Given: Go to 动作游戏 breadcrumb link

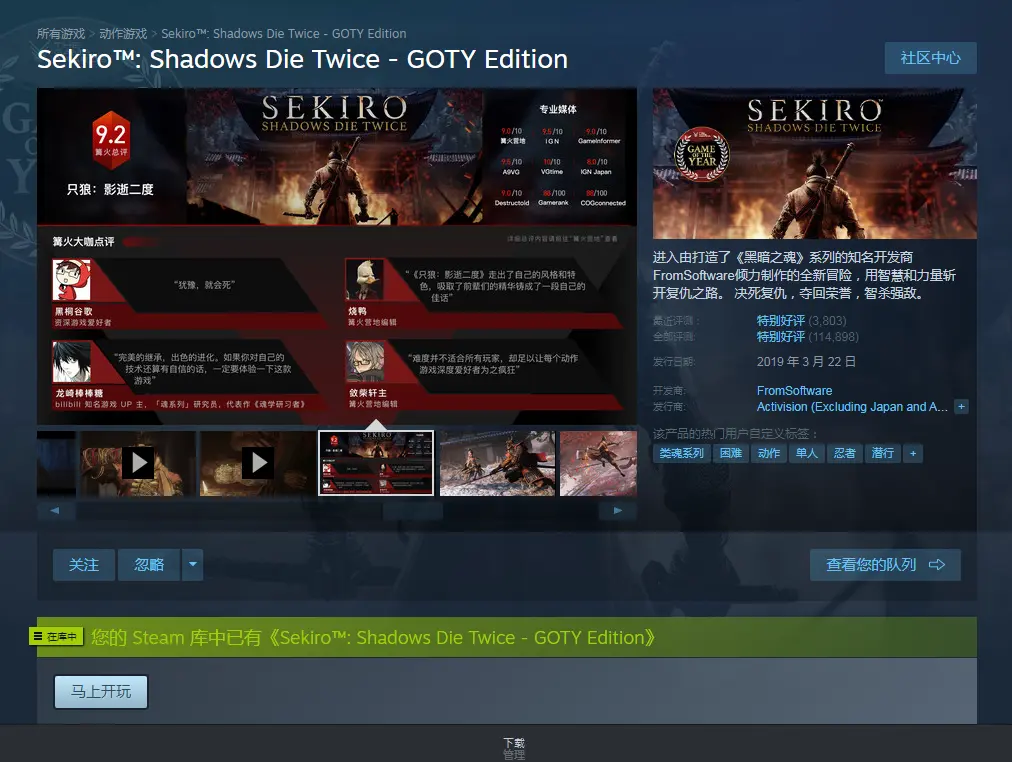Looking at the screenshot, I should click(123, 34).
